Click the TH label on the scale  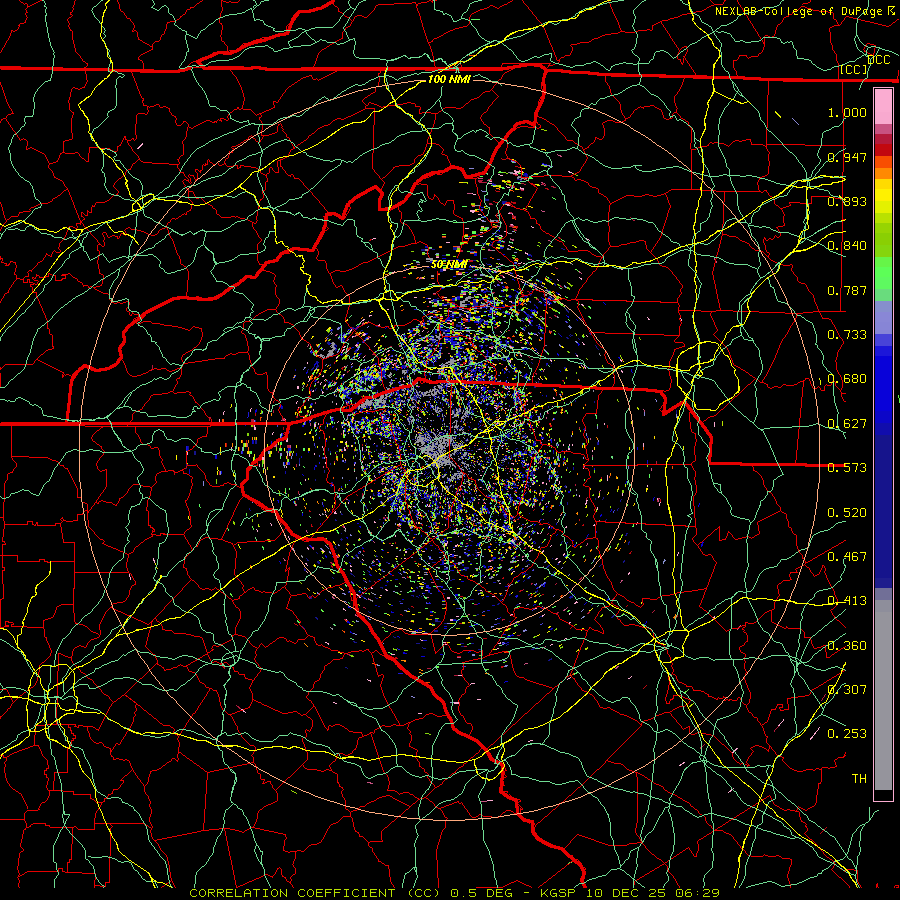coord(859,778)
